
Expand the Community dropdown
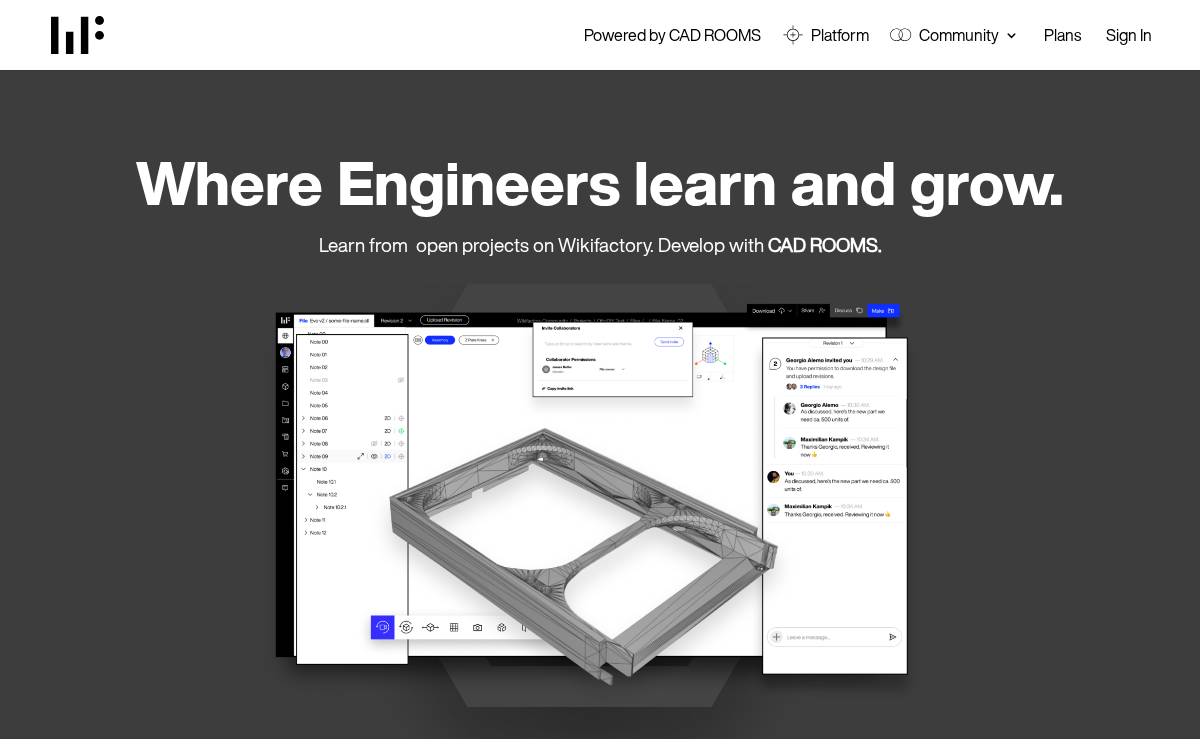[x=953, y=35]
